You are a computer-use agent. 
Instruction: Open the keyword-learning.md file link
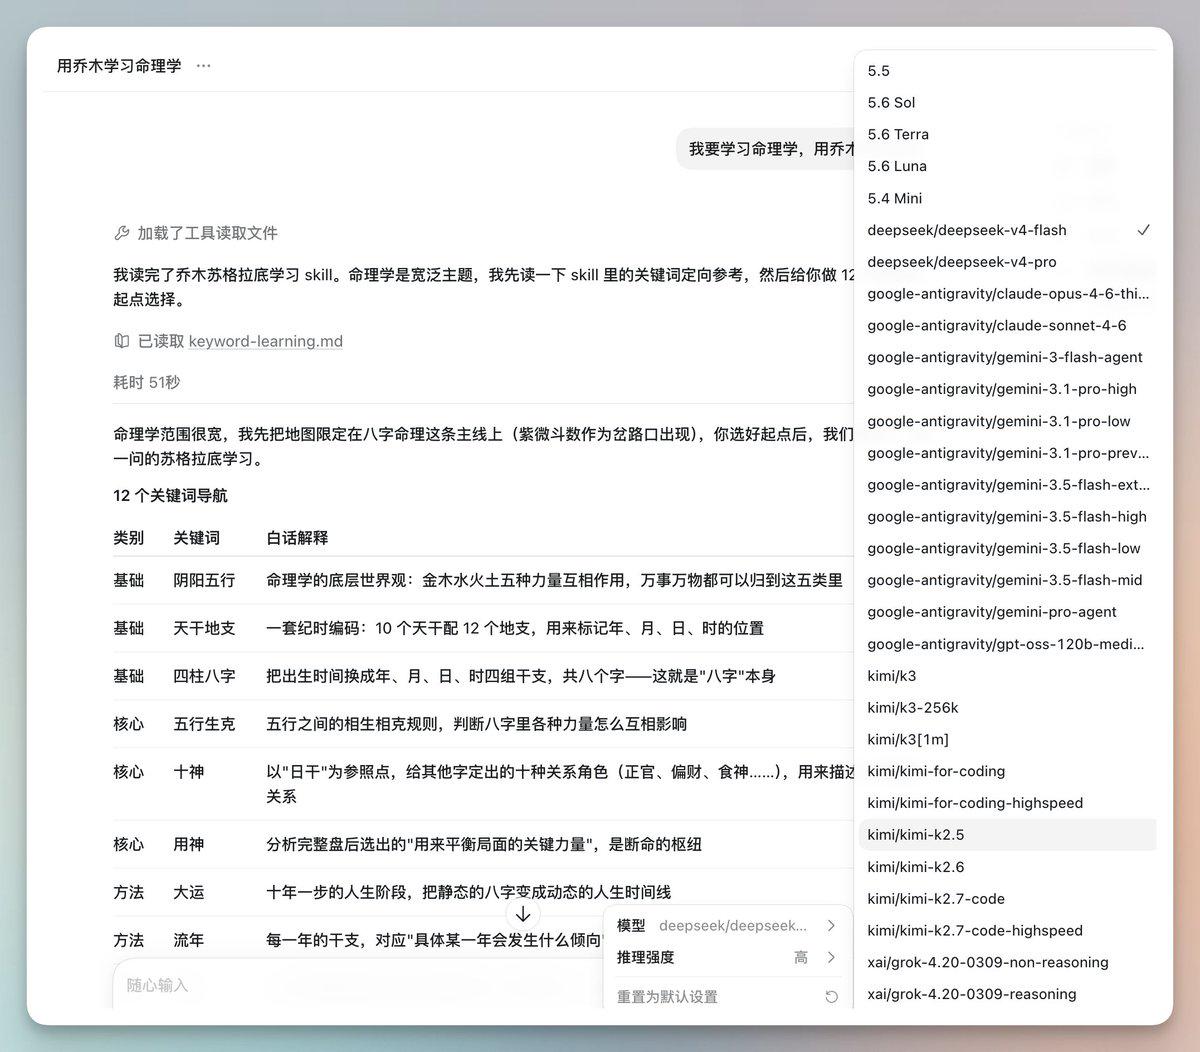(266, 341)
